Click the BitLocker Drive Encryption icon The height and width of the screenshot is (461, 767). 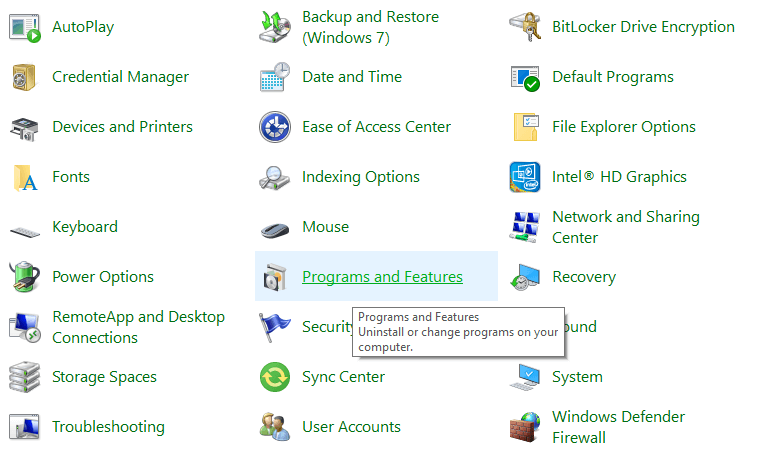click(525, 27)
